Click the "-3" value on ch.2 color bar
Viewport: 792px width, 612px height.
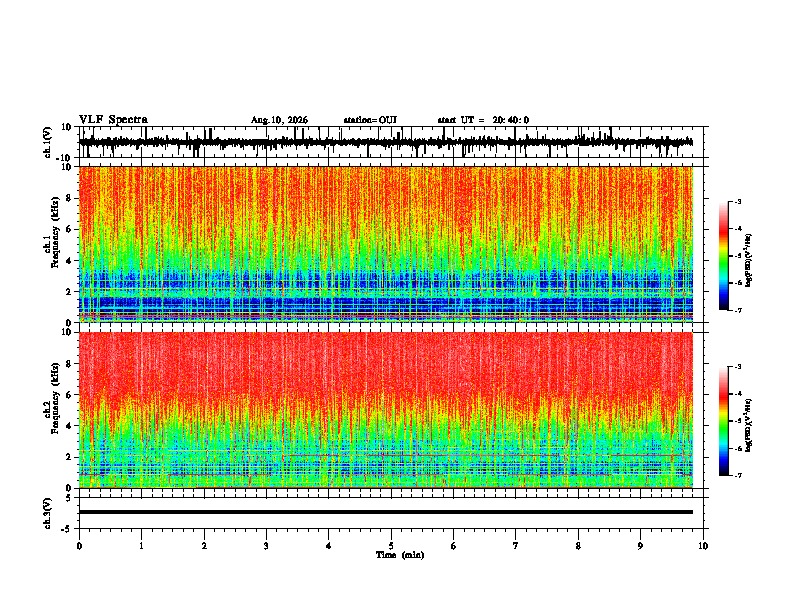[x=737, y=367]
